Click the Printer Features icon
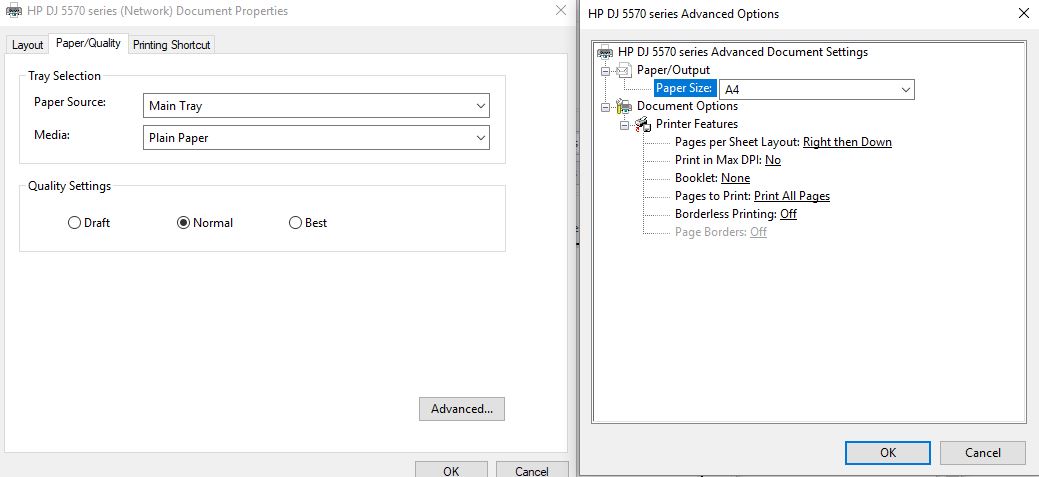Screen dimensions: 1039x477 (643, 124)
